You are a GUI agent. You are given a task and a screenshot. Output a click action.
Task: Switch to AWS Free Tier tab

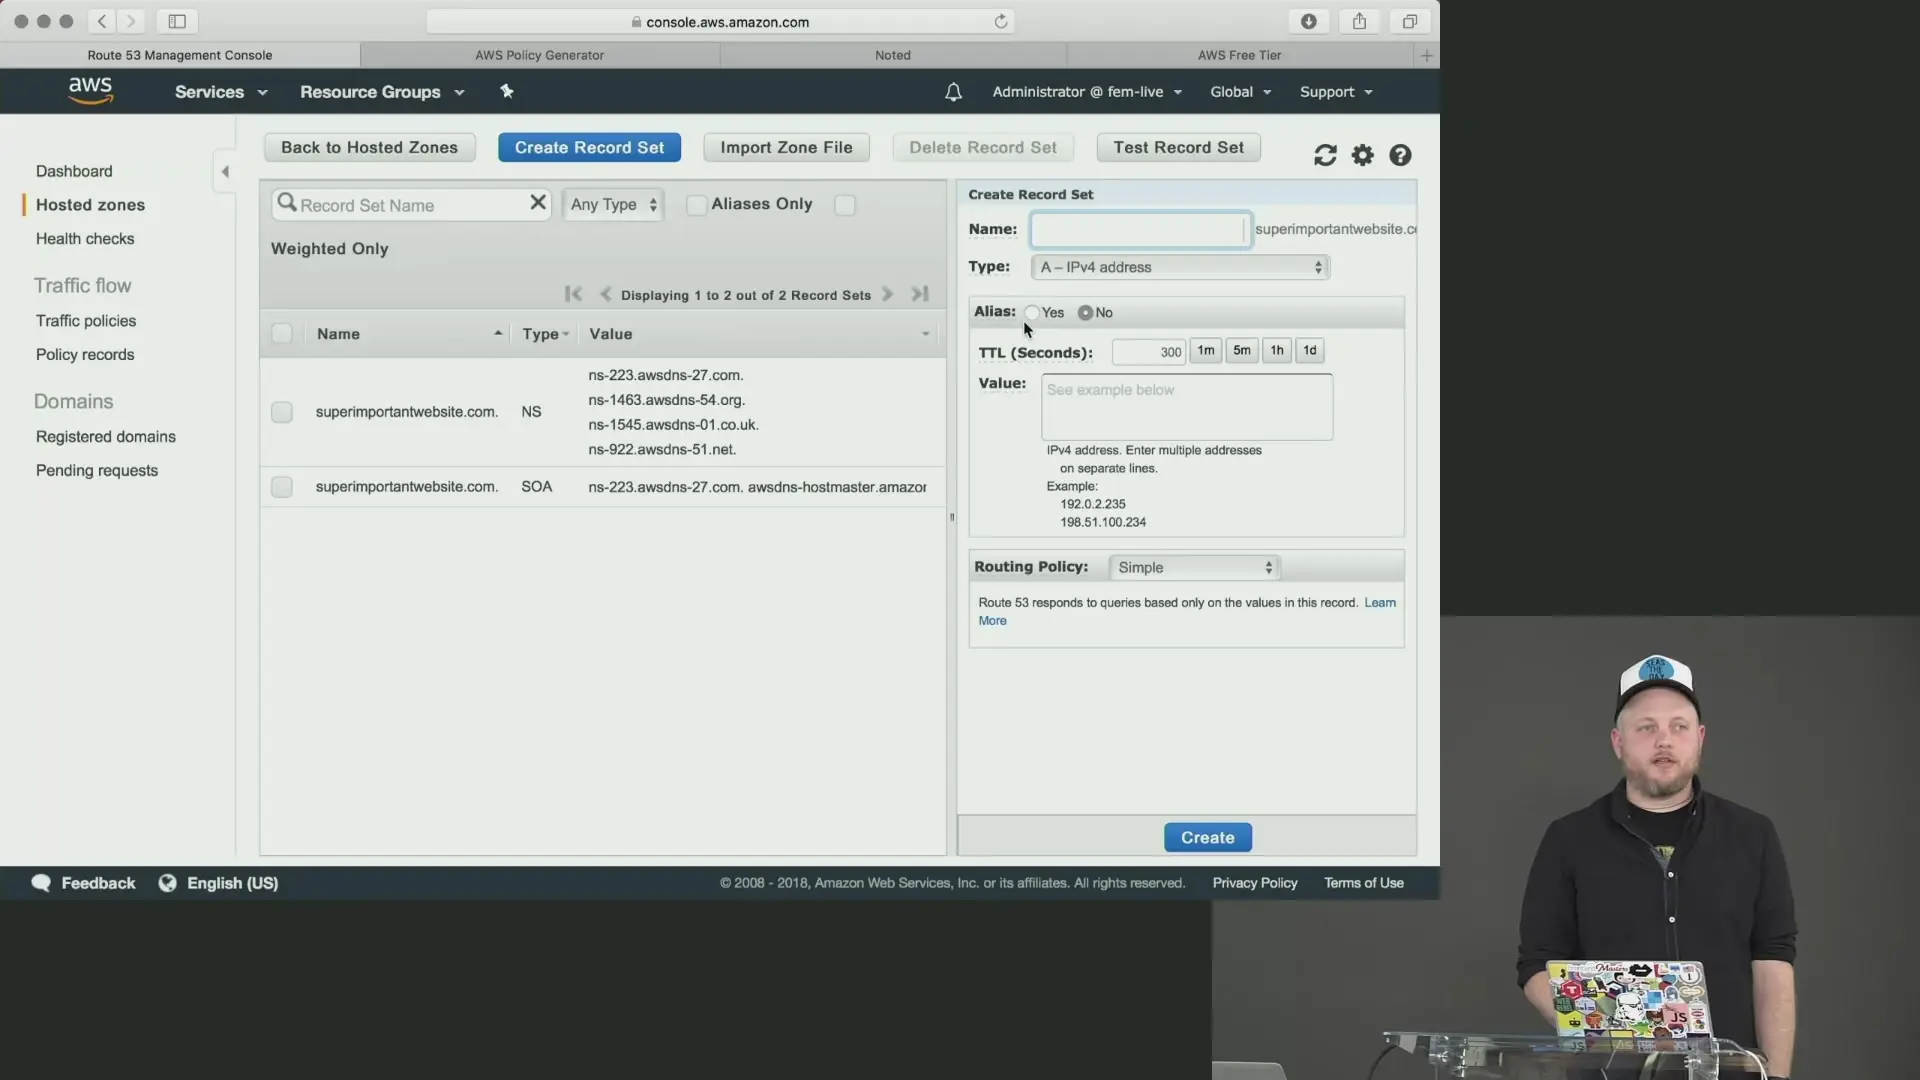1239,55
